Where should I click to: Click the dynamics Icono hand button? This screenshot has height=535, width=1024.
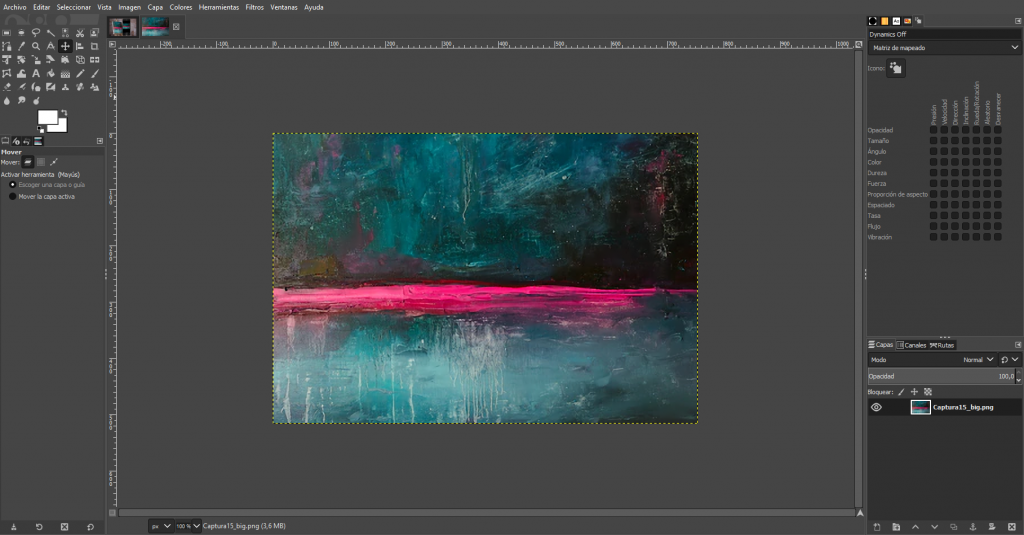[x=896, y=68]
